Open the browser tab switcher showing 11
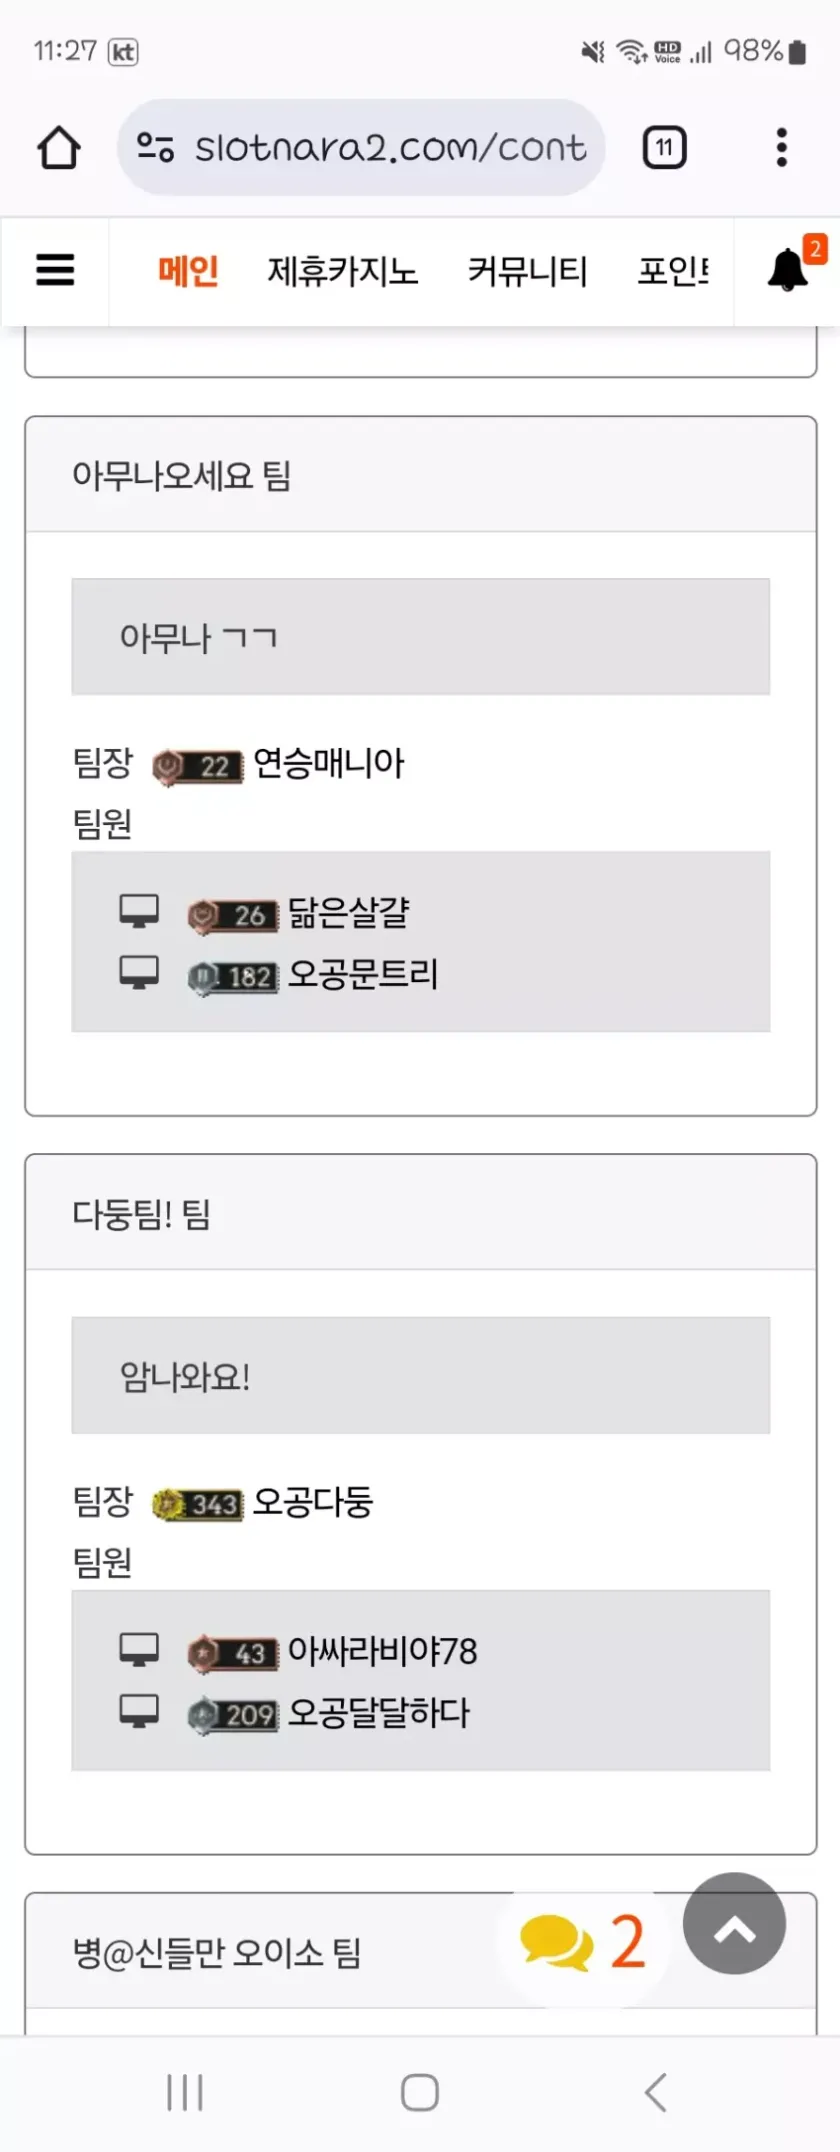 pos(664,148)
